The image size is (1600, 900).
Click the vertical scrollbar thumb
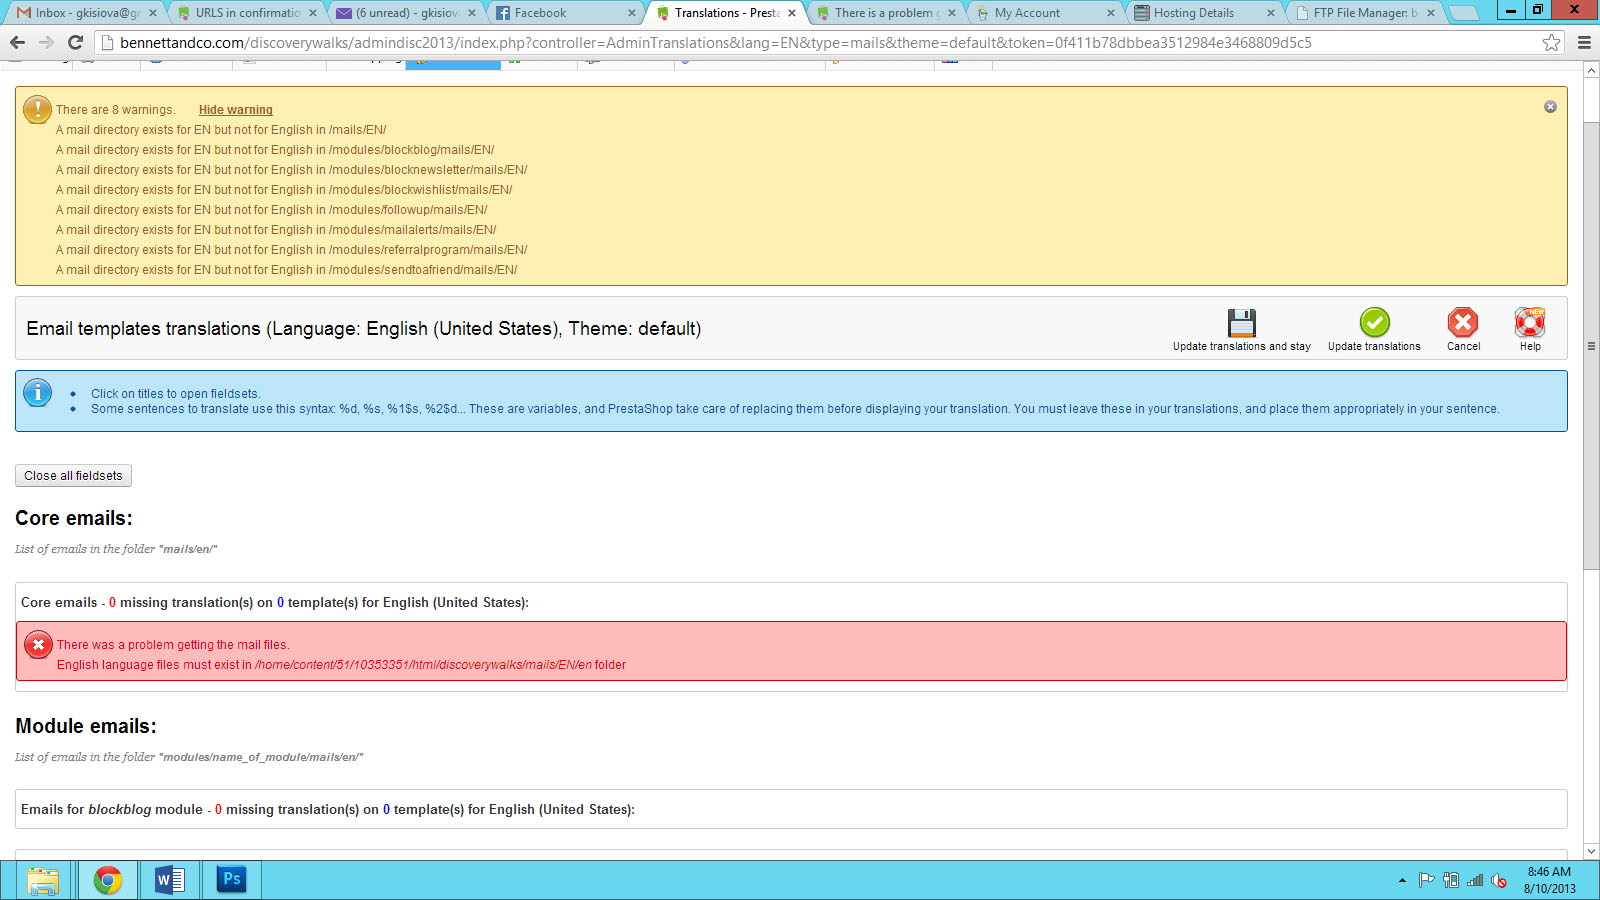1591,345
